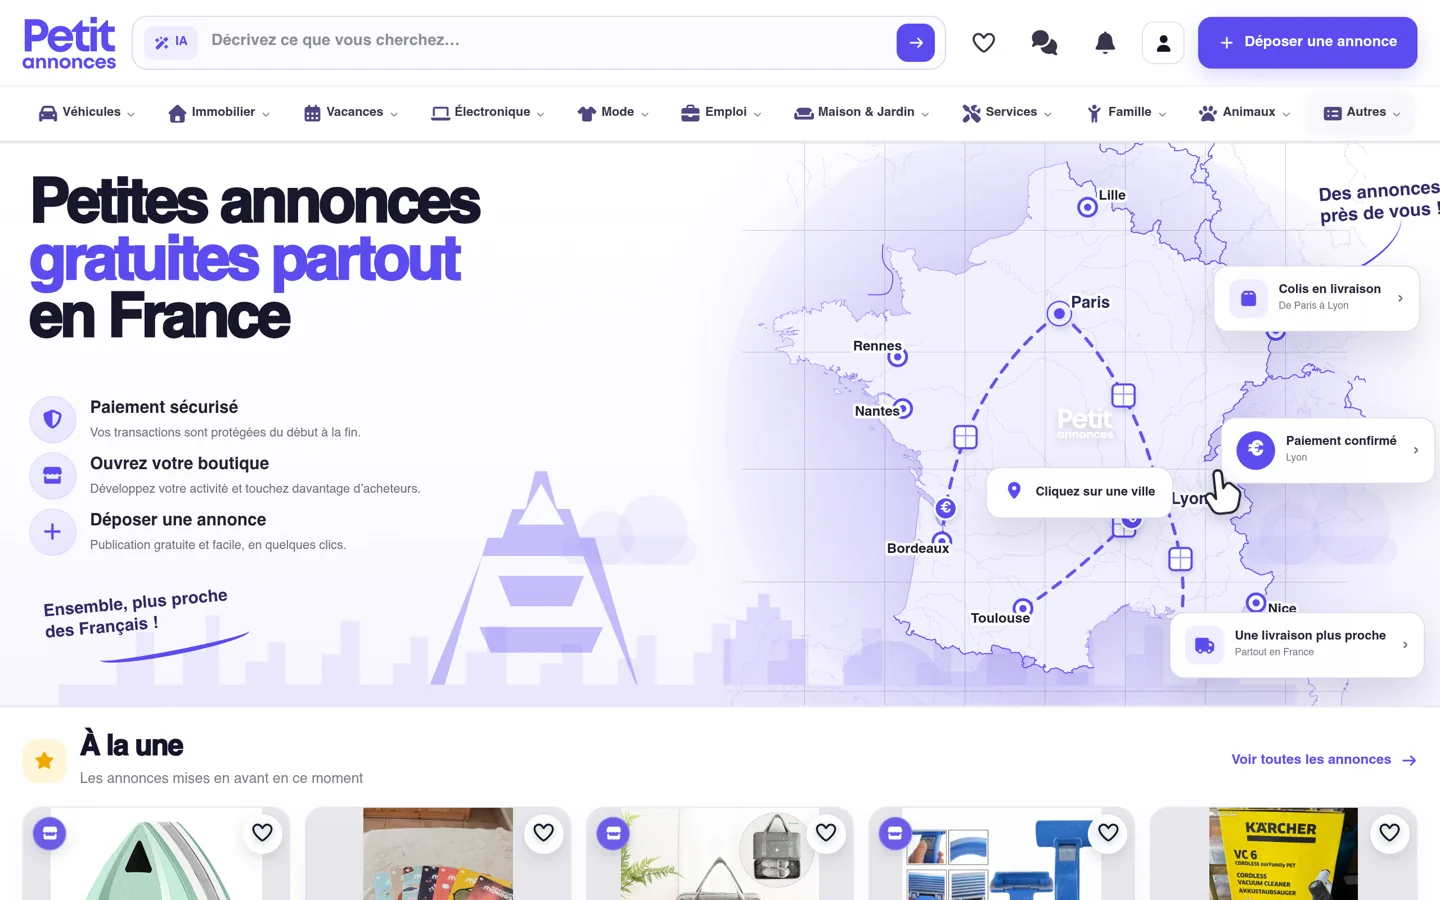The height and width of the screenshot is (900, 1440).
Task: Open the Kärcher vacuum listing thumbnail
Action: coord(1284,854)
